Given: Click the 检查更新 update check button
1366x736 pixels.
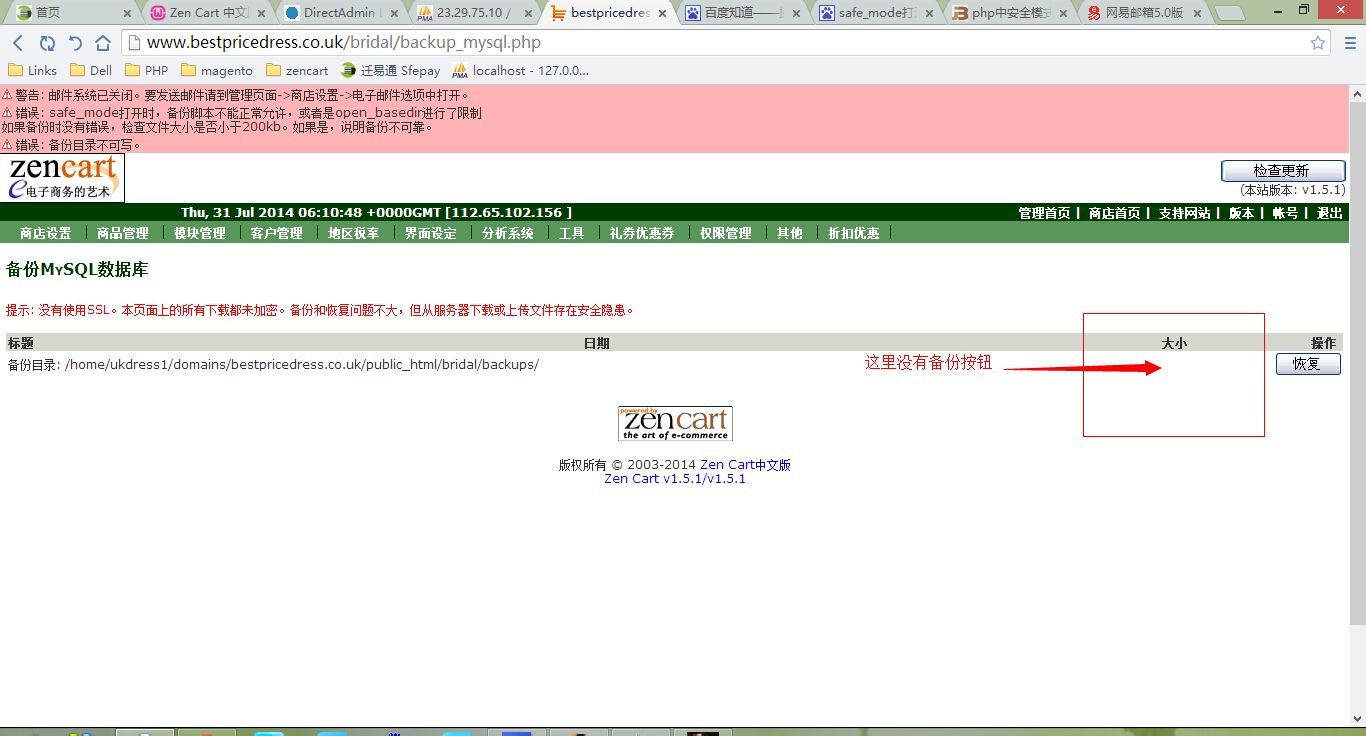Looking at the screenshot, I should tap(1282, 170).
